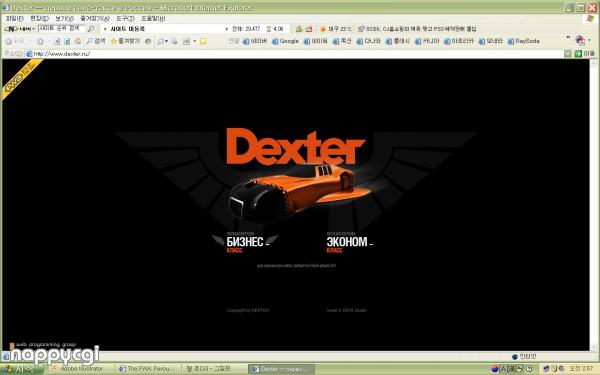This screenshot has height=375, width=600.
Task: Click the system clock in the tray
Action: pyautogui.click(x=581, y=369)
